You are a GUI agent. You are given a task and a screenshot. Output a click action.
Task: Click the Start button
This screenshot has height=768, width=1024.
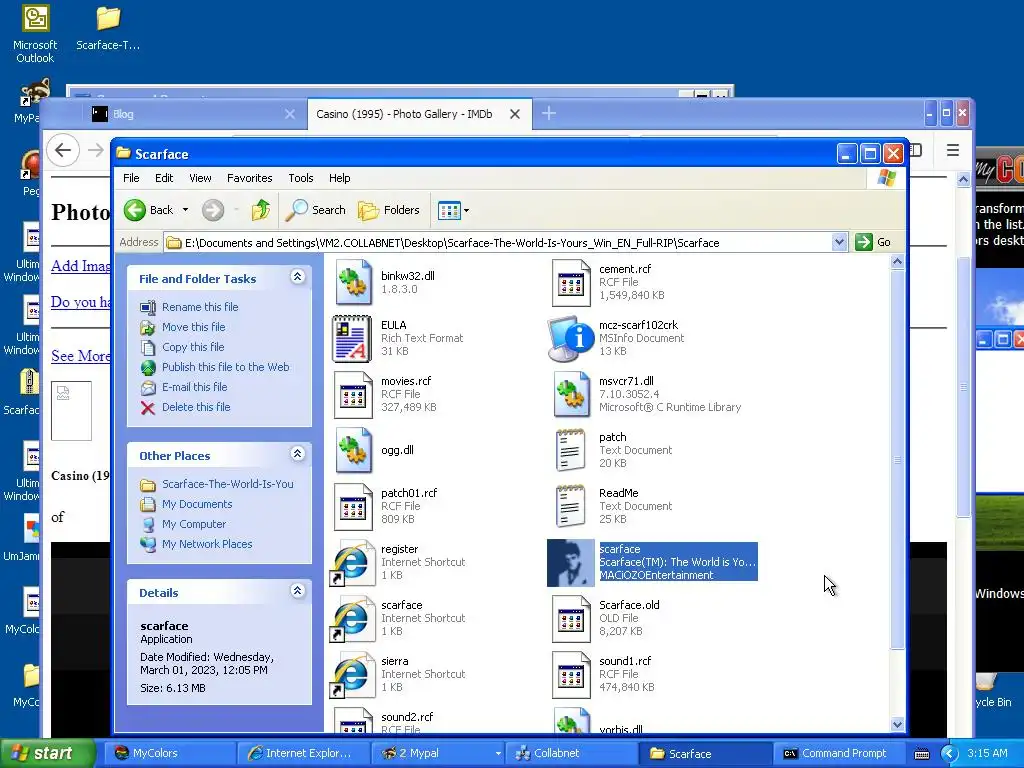pyautogui.click(x=48, y=754)
